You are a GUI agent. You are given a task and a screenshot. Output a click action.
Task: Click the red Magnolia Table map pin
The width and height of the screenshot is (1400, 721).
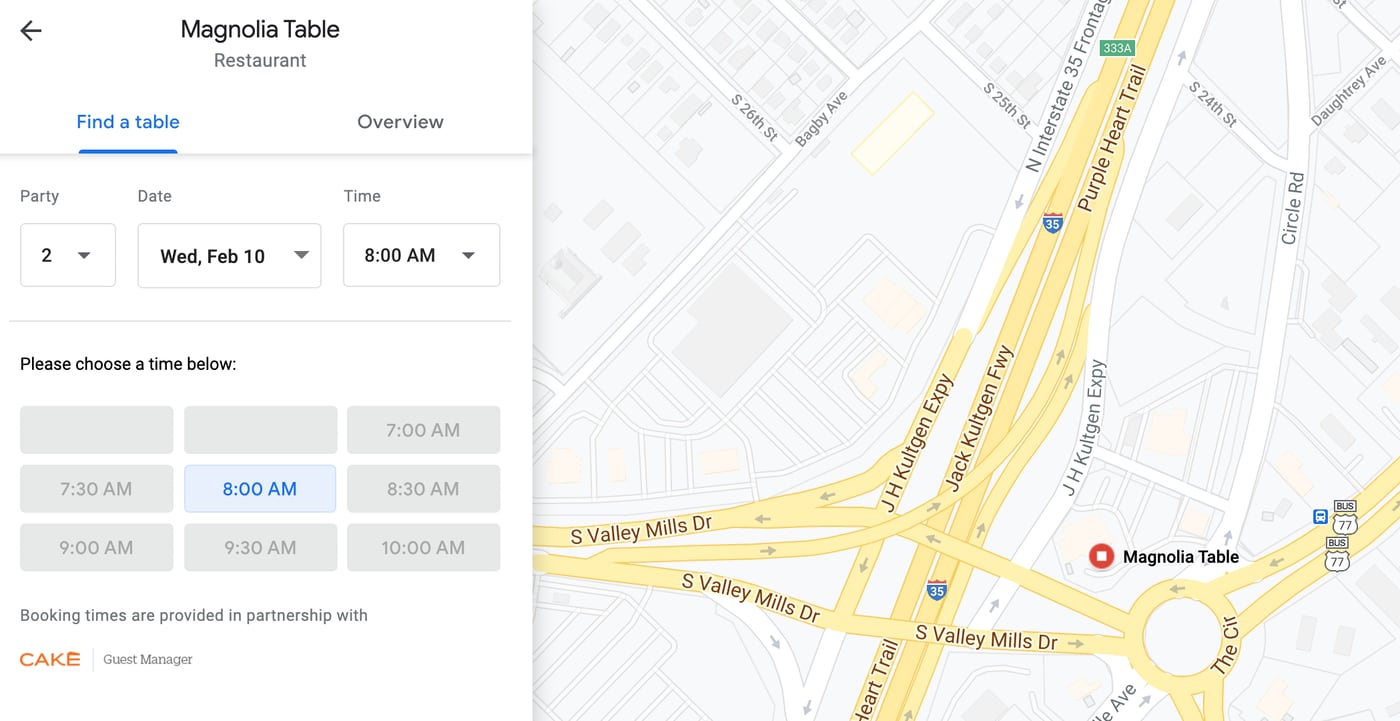tap(1102, 556)
